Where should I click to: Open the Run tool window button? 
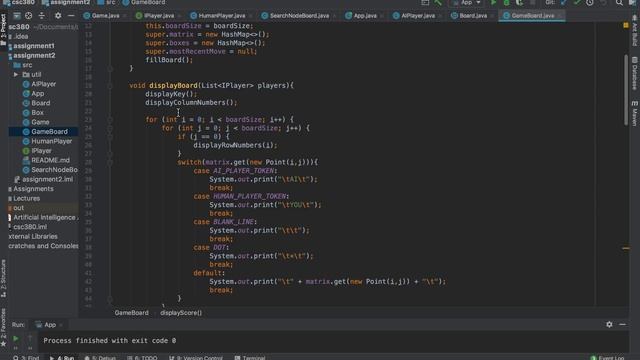[x=62, y=358]
